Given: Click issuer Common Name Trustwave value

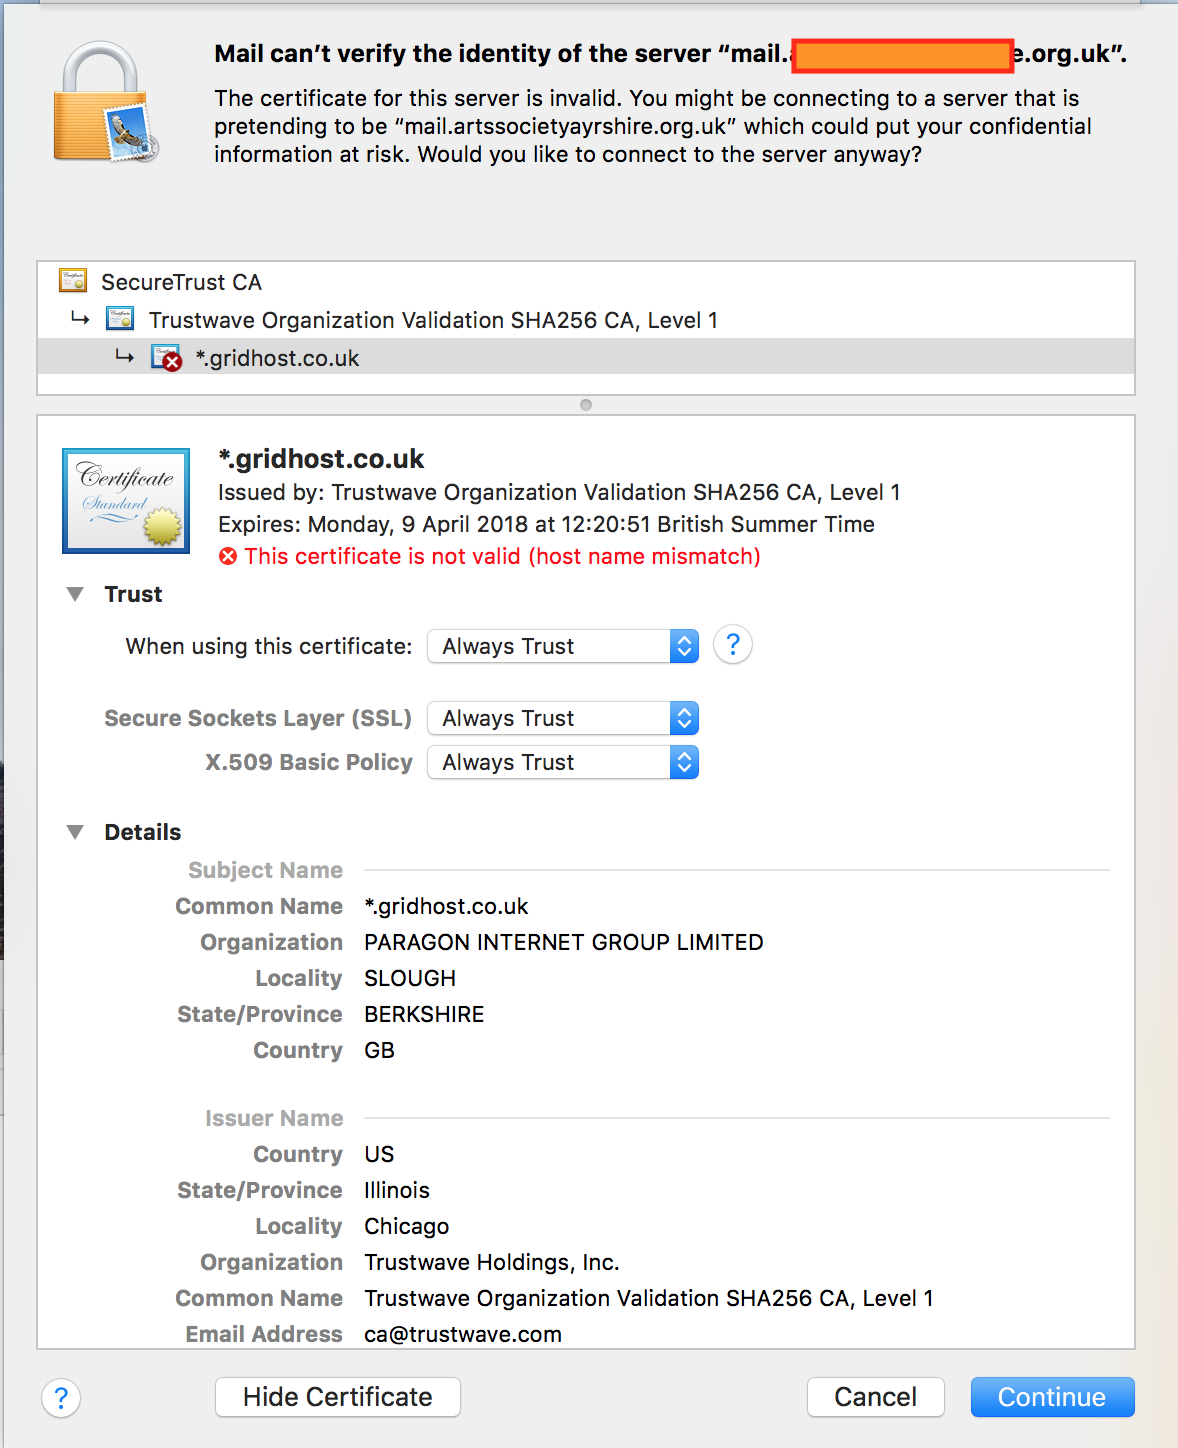Looking at the screenshot, I should pyautogui.click(x=649, y=1298).
